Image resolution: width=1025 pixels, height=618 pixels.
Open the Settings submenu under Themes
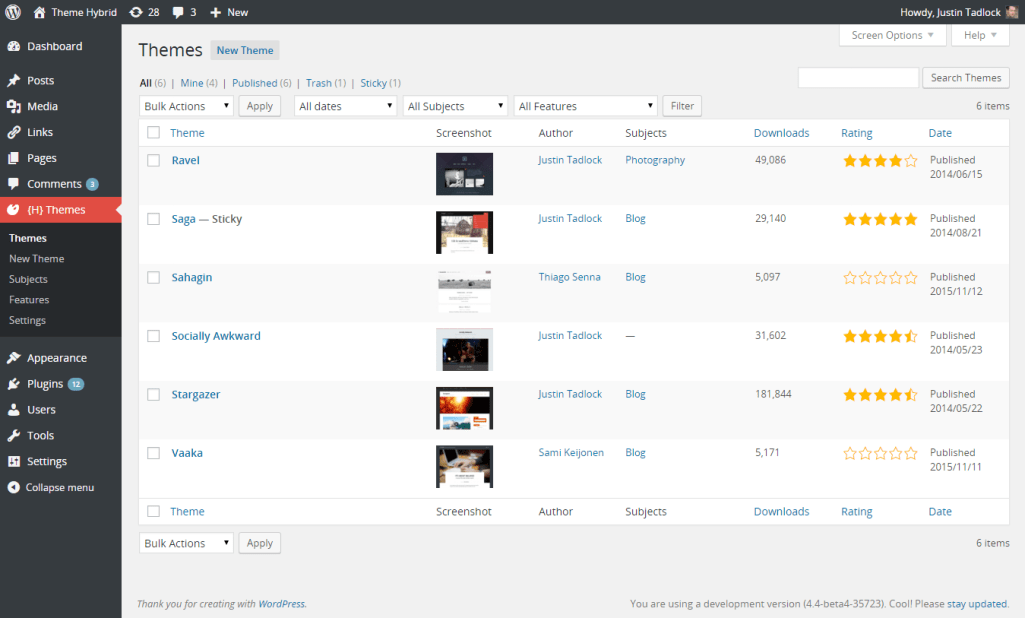[27, 320]
